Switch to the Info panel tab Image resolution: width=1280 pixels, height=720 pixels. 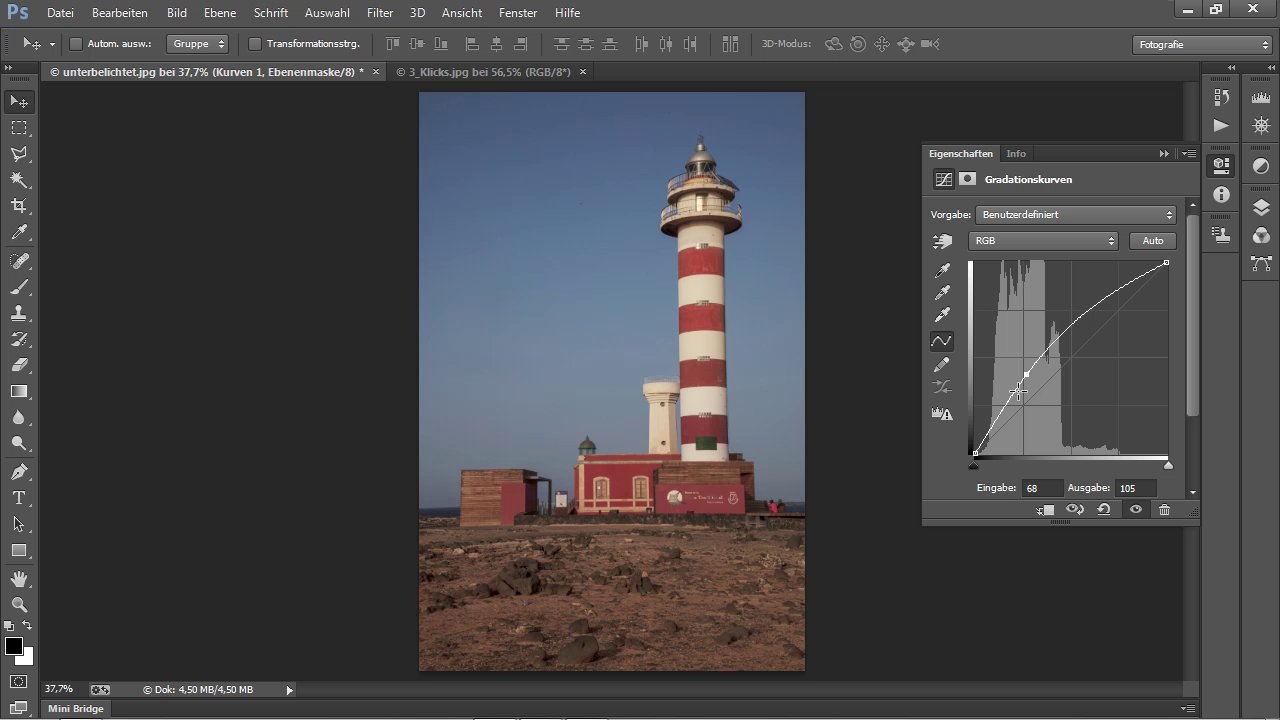pos(1016,154)
